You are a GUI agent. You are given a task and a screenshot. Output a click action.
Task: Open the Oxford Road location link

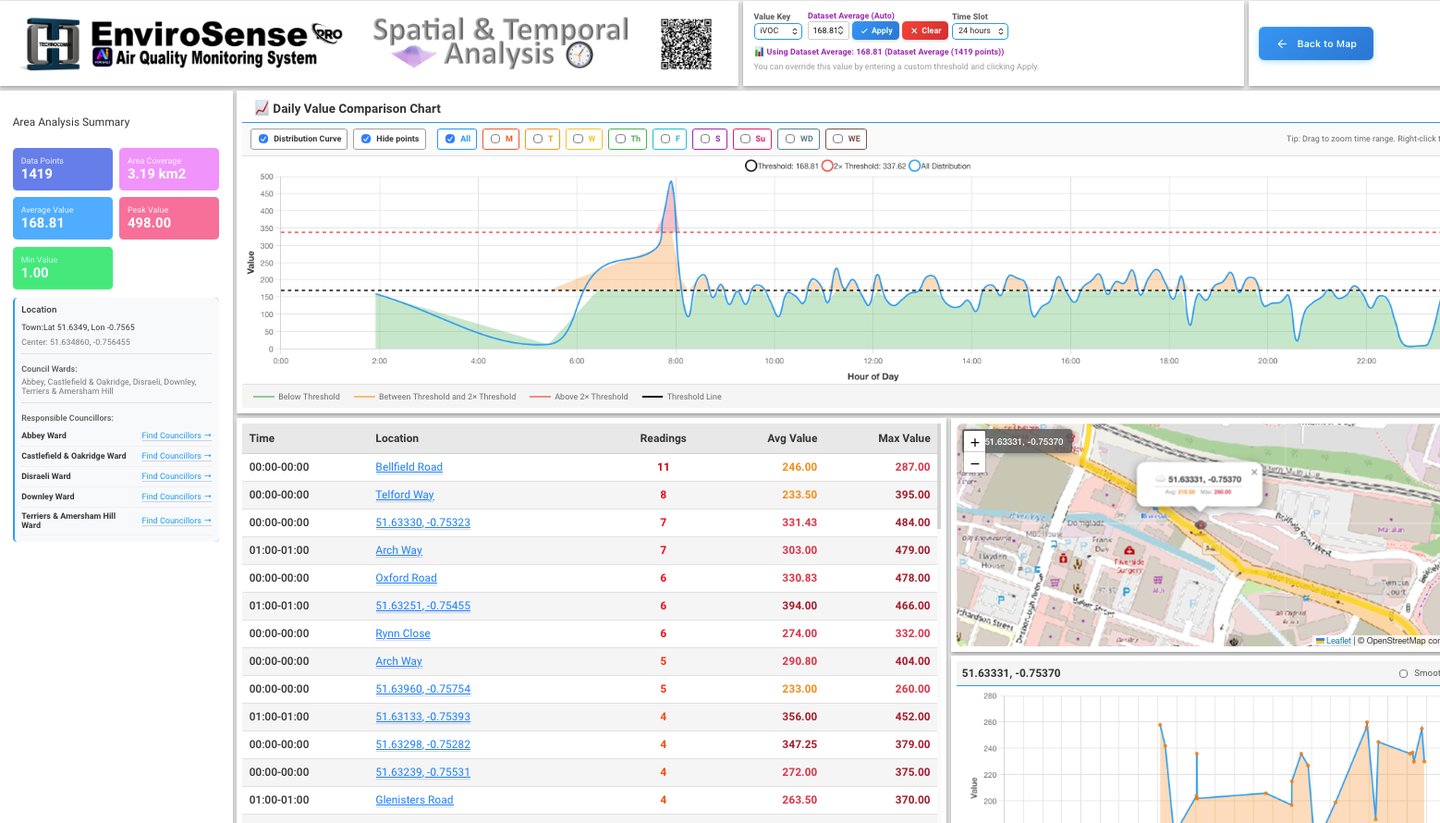(406, 578)
